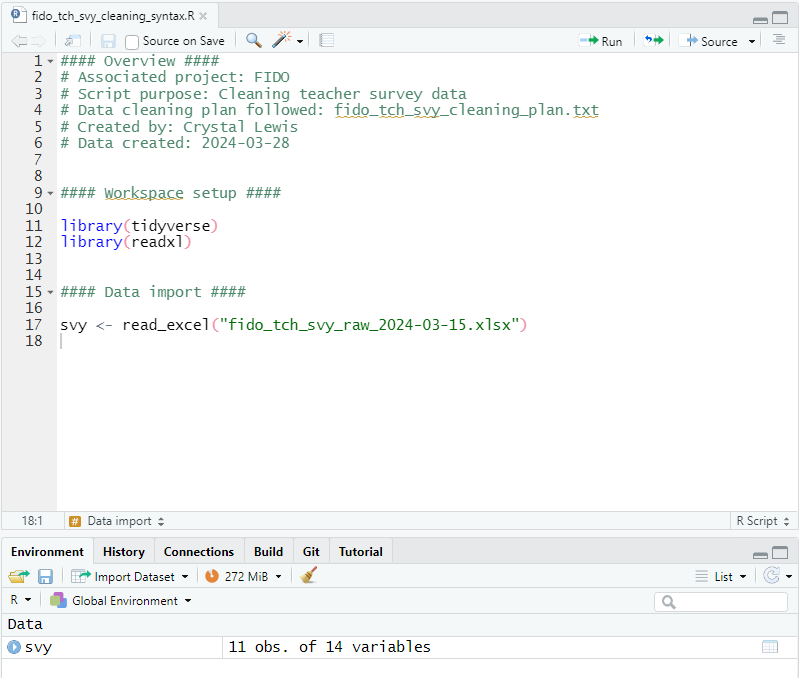Enable the Source on Save checkbox
Viewport: 799px width, 678px height.
132,41
